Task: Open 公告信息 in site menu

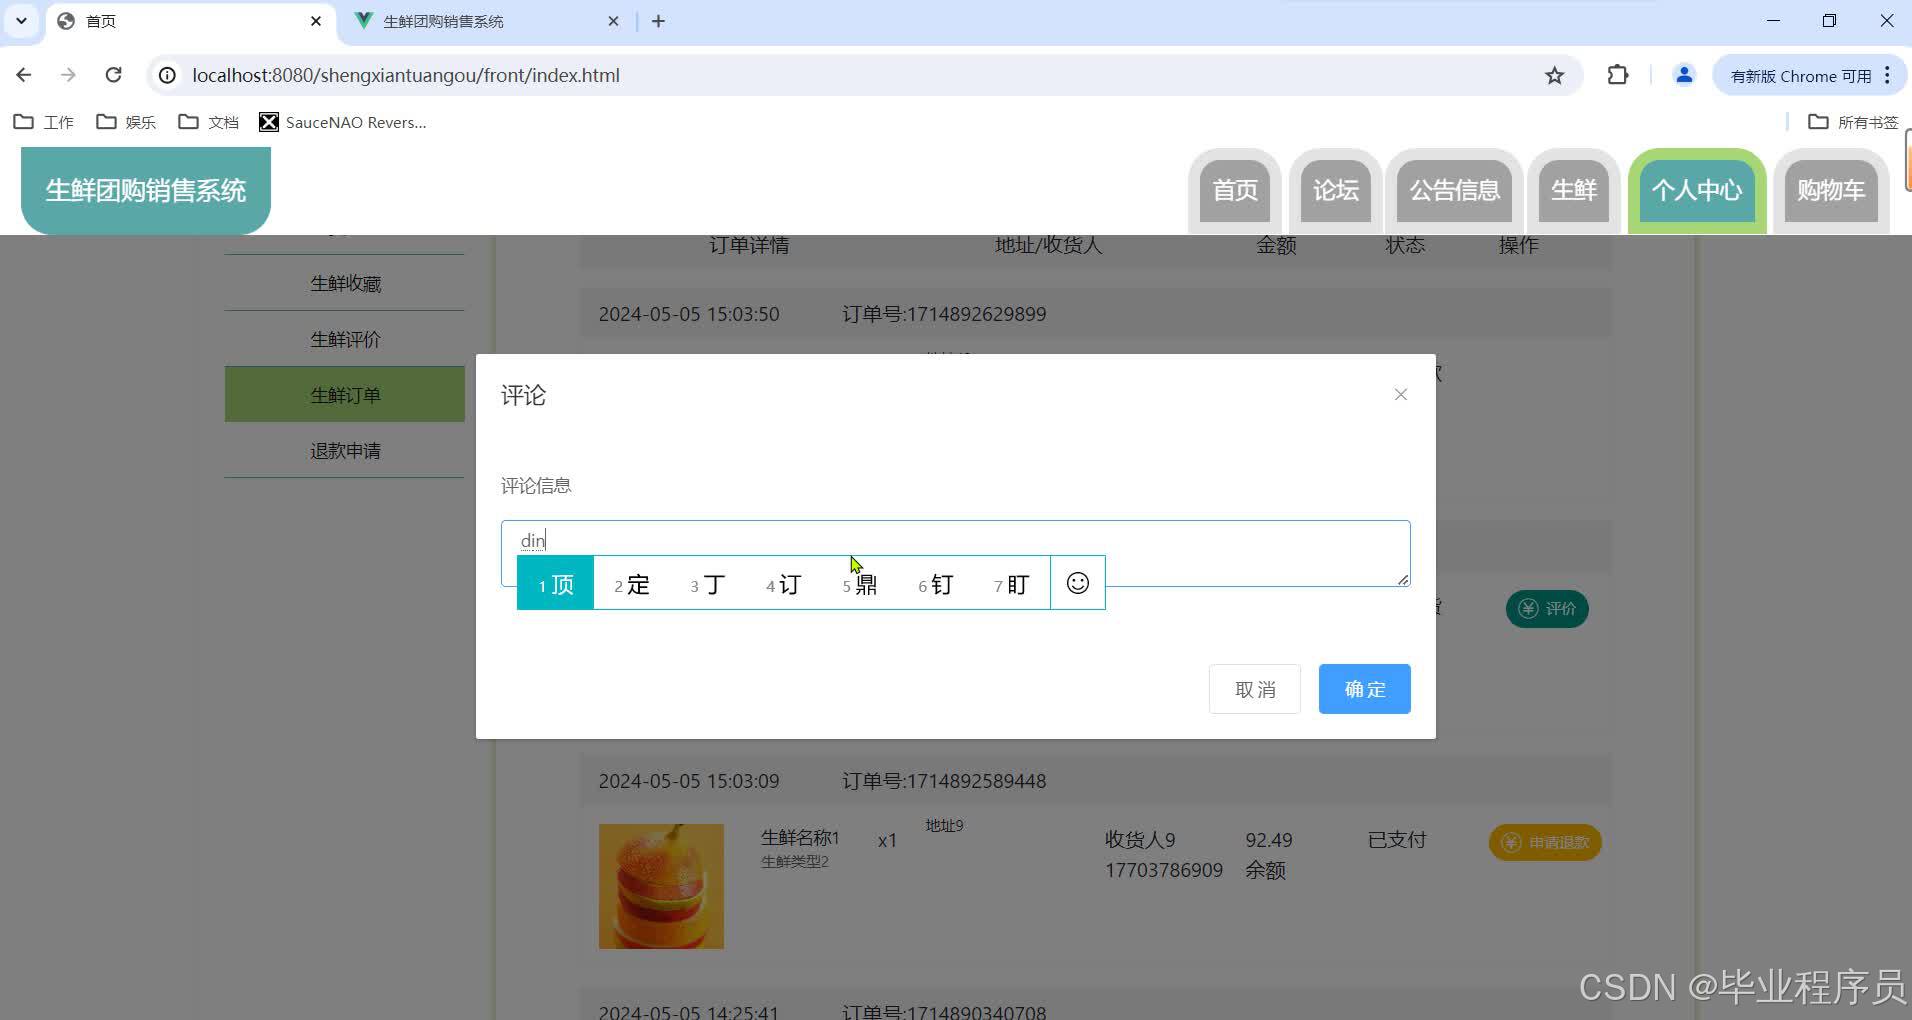Action: coord(1454,190)
